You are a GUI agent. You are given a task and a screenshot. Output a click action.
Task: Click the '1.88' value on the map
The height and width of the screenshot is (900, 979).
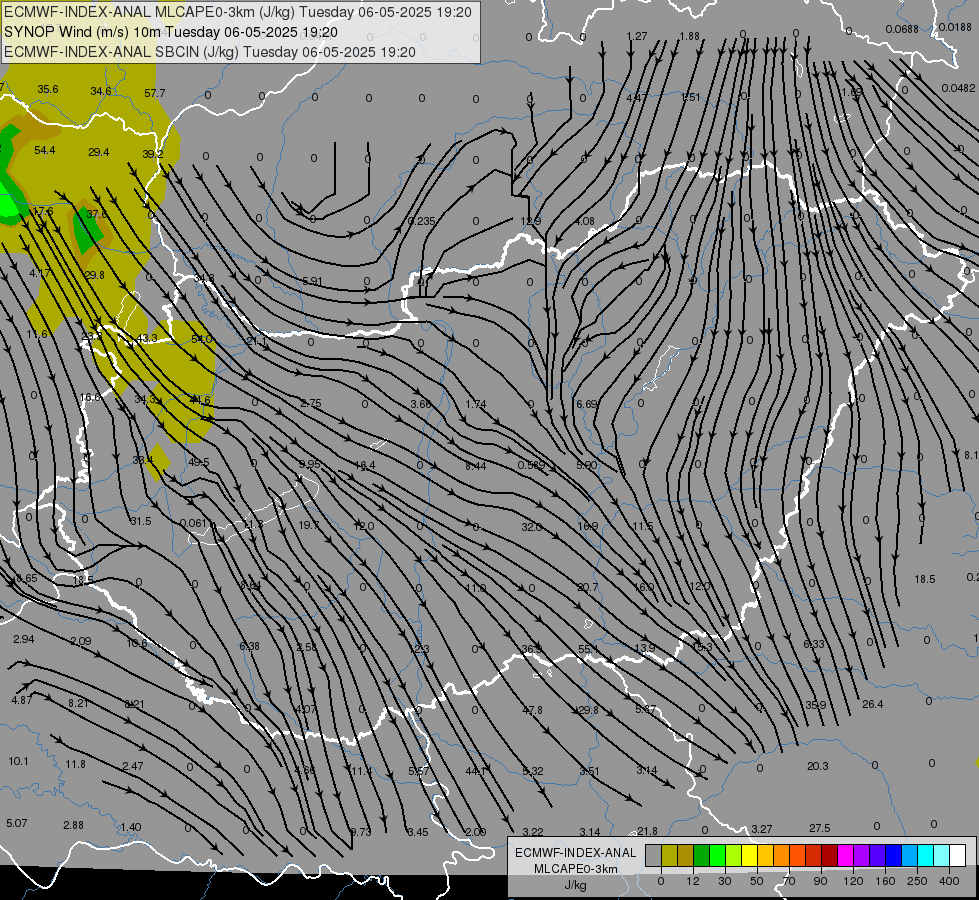[689, 36]
